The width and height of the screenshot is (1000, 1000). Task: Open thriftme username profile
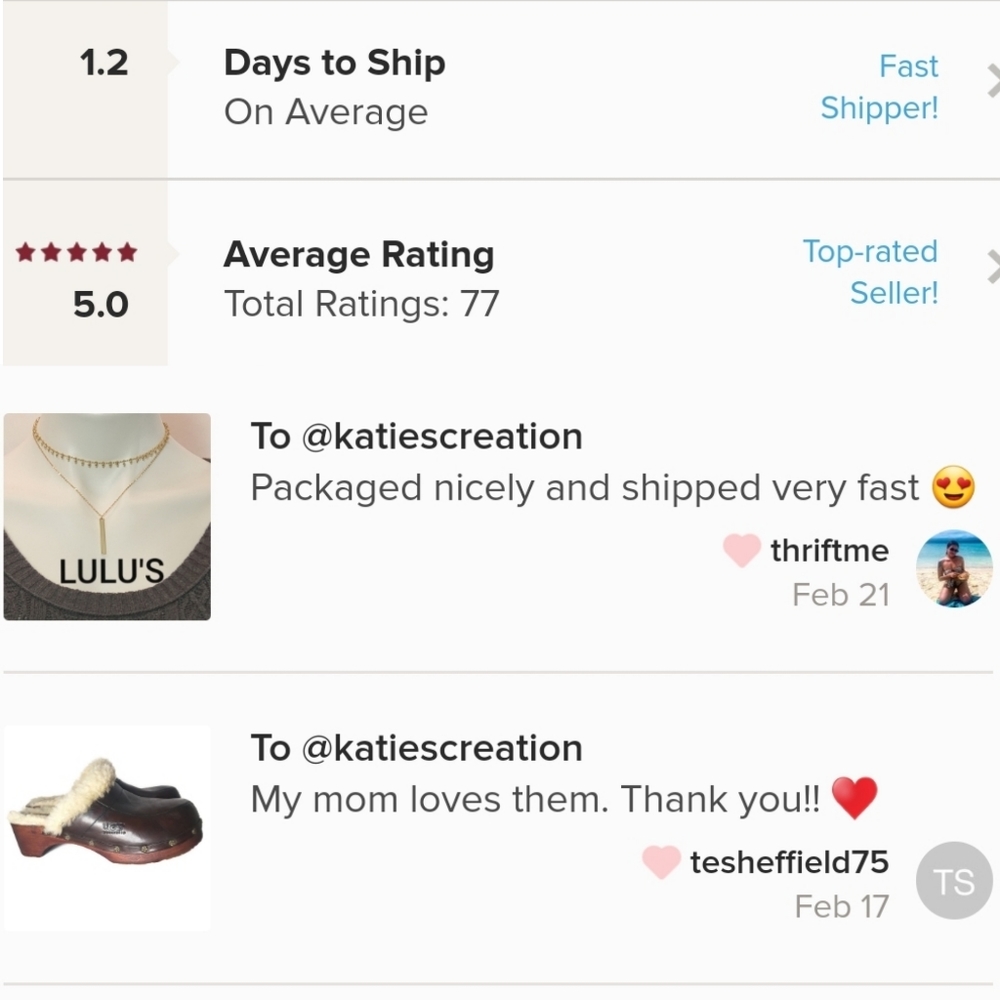tap(829, 550)
